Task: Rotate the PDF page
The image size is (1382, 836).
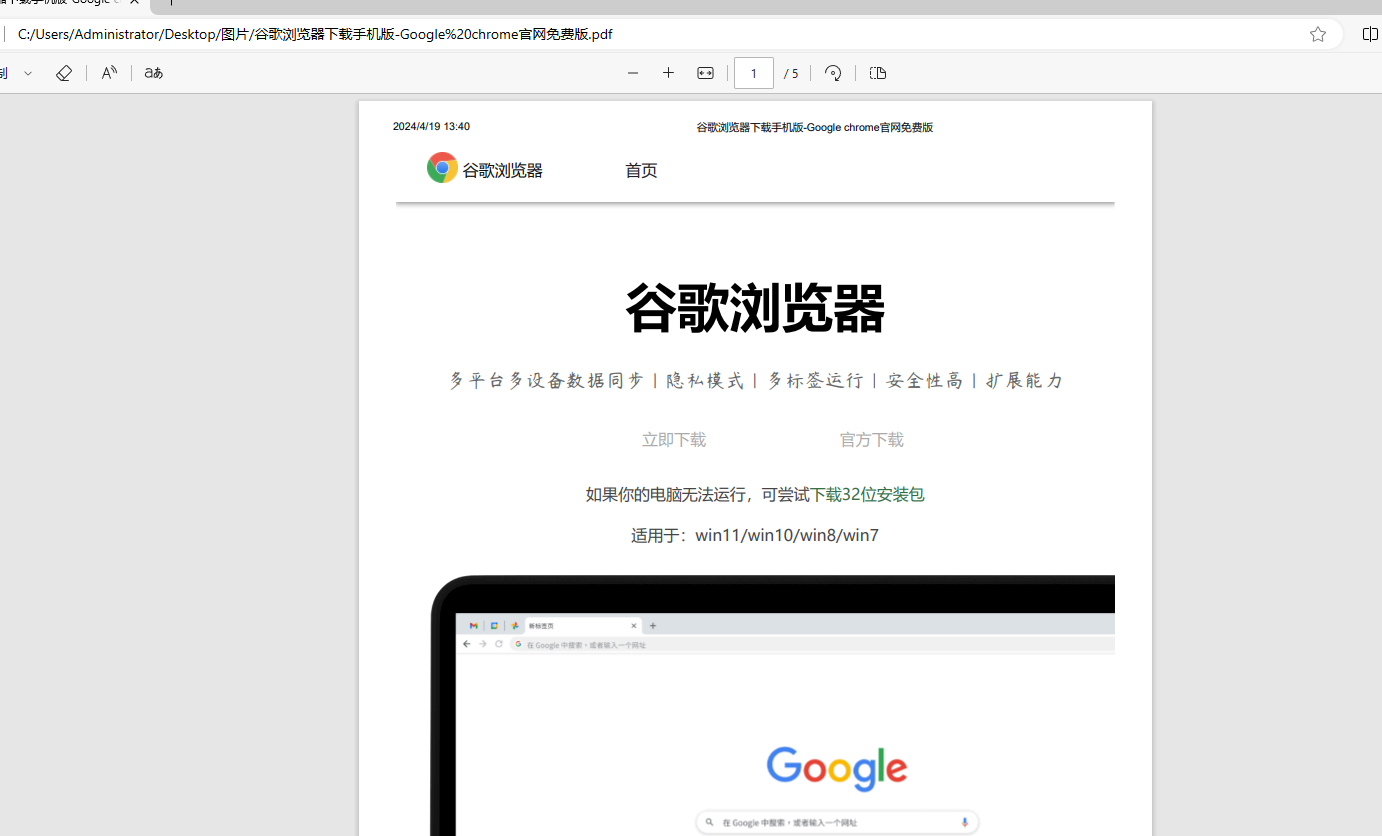Action: coord(833,73)
